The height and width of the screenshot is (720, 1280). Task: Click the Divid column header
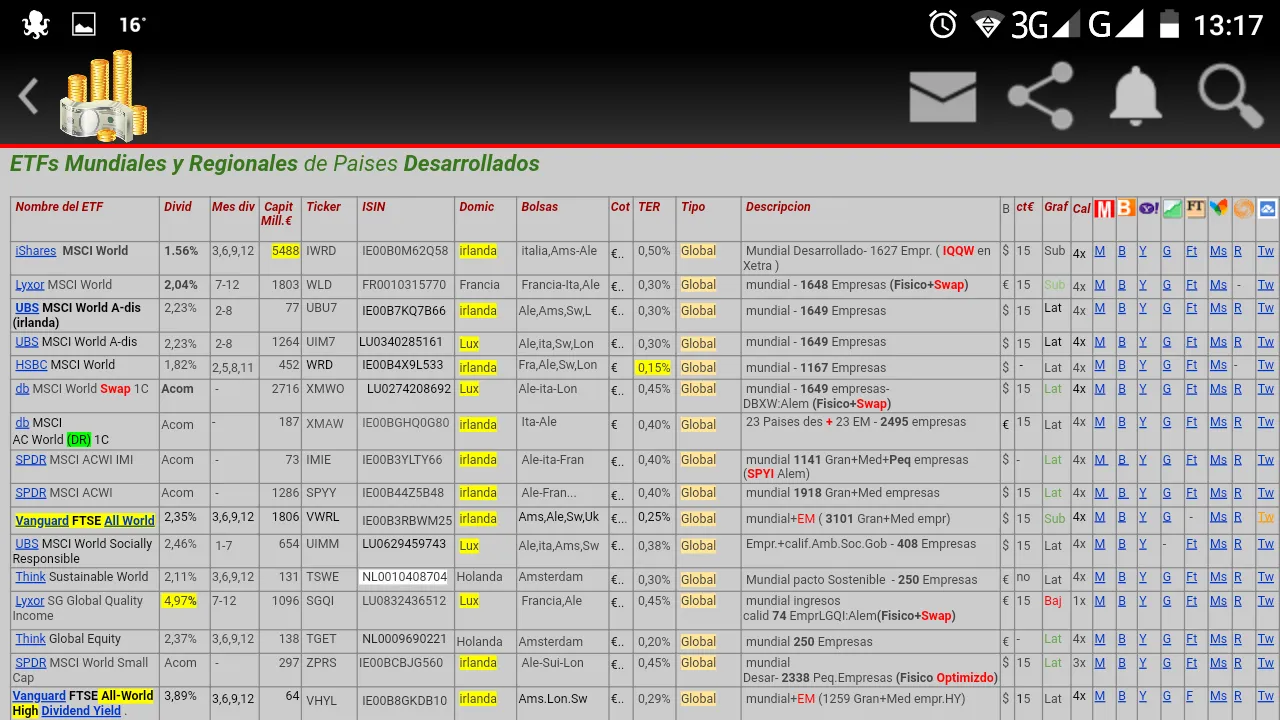click(x=178, y=207)
